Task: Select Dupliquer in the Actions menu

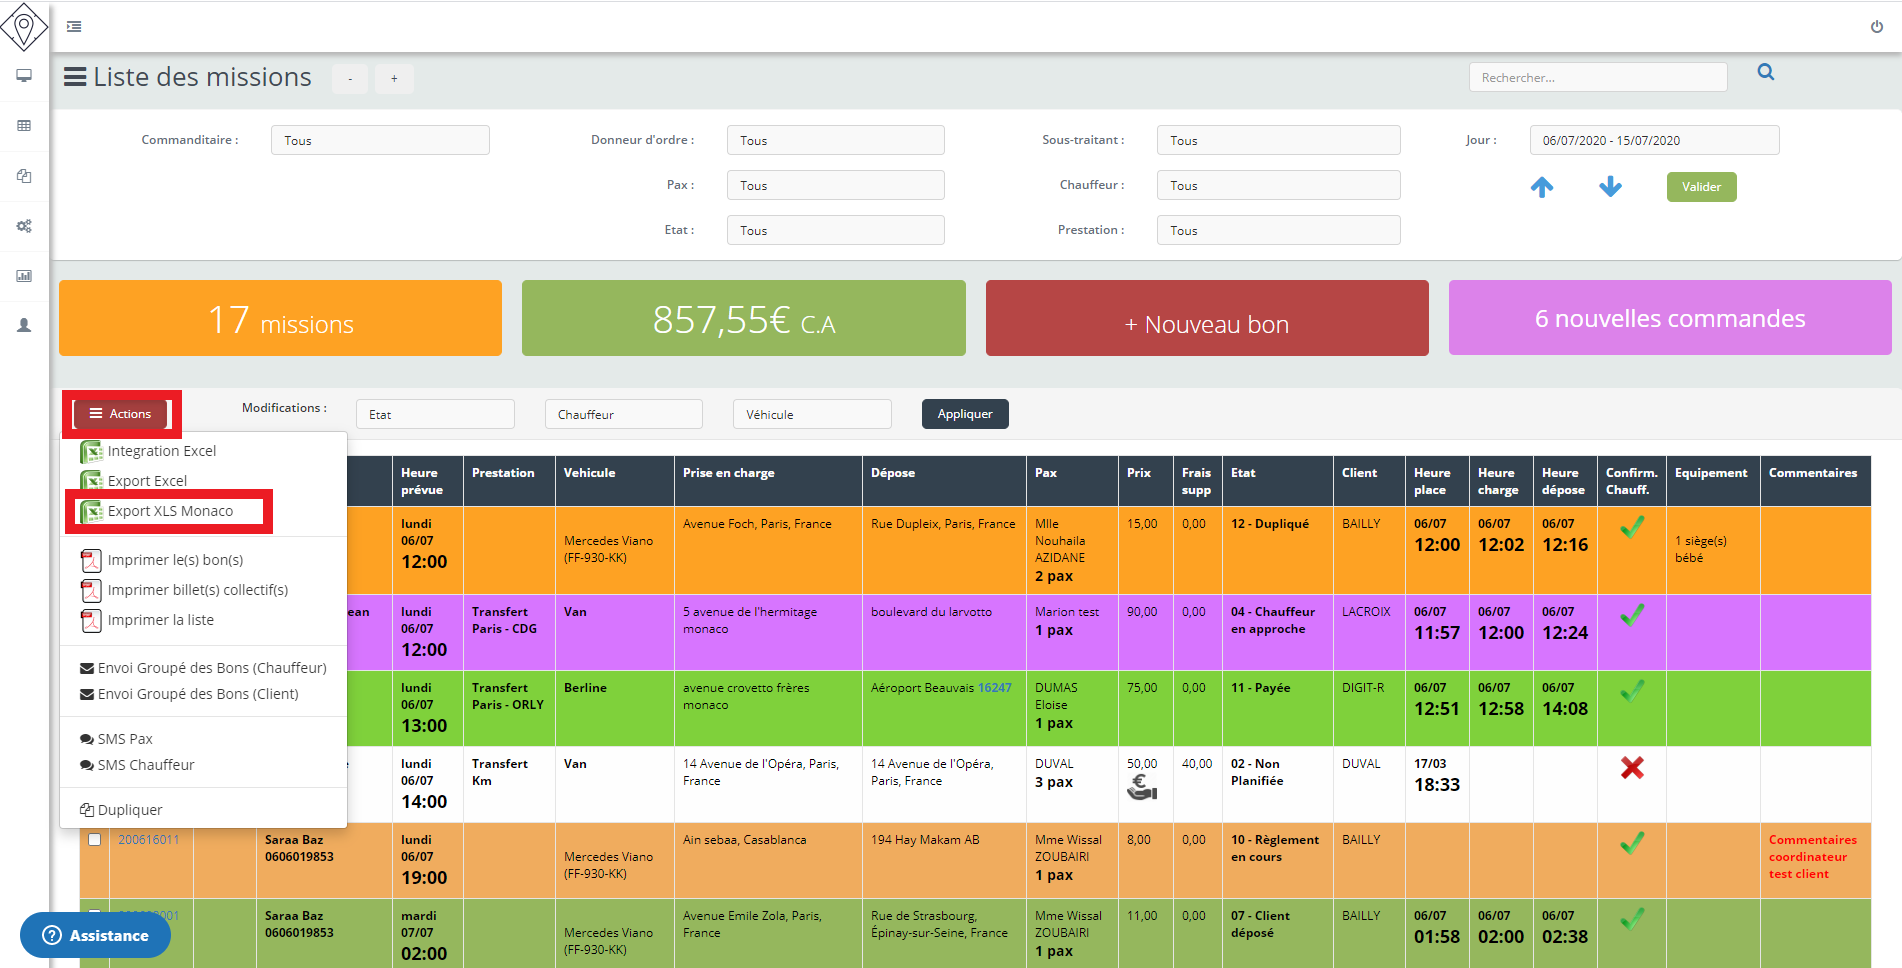Action: [129, 810]
